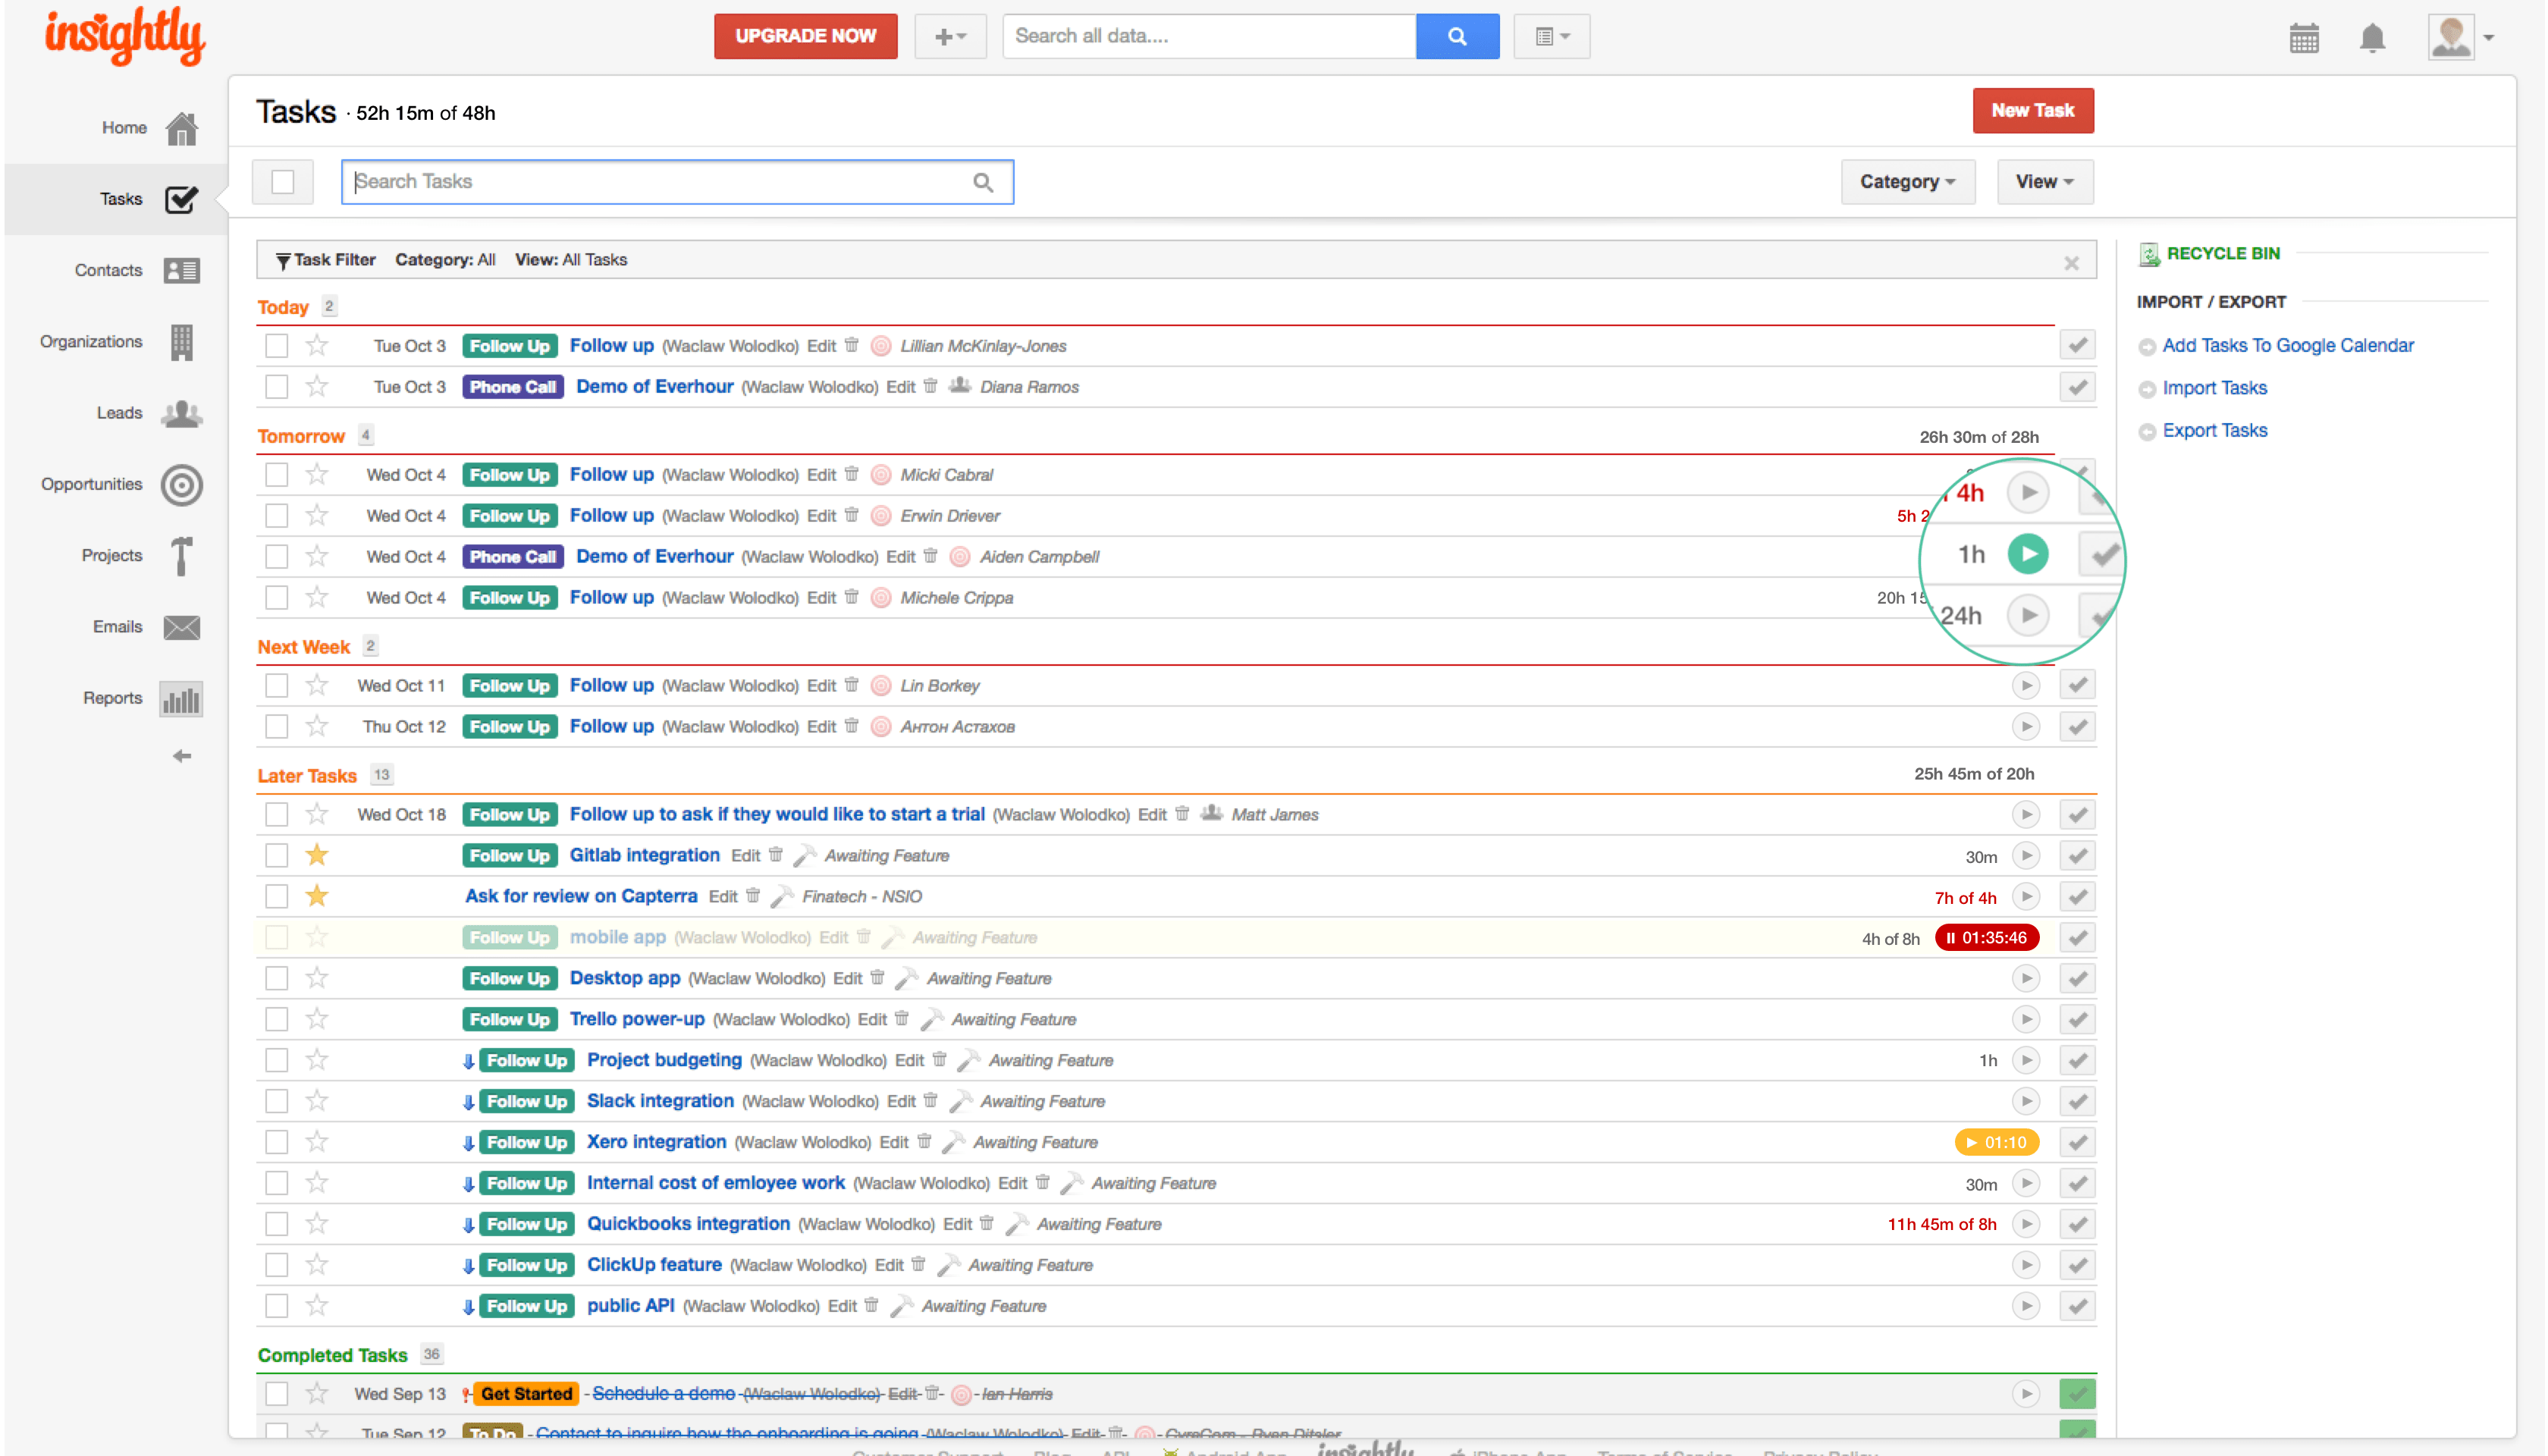Open the View dropdown
2548x1456 pixels.
tap(2044, 182)
